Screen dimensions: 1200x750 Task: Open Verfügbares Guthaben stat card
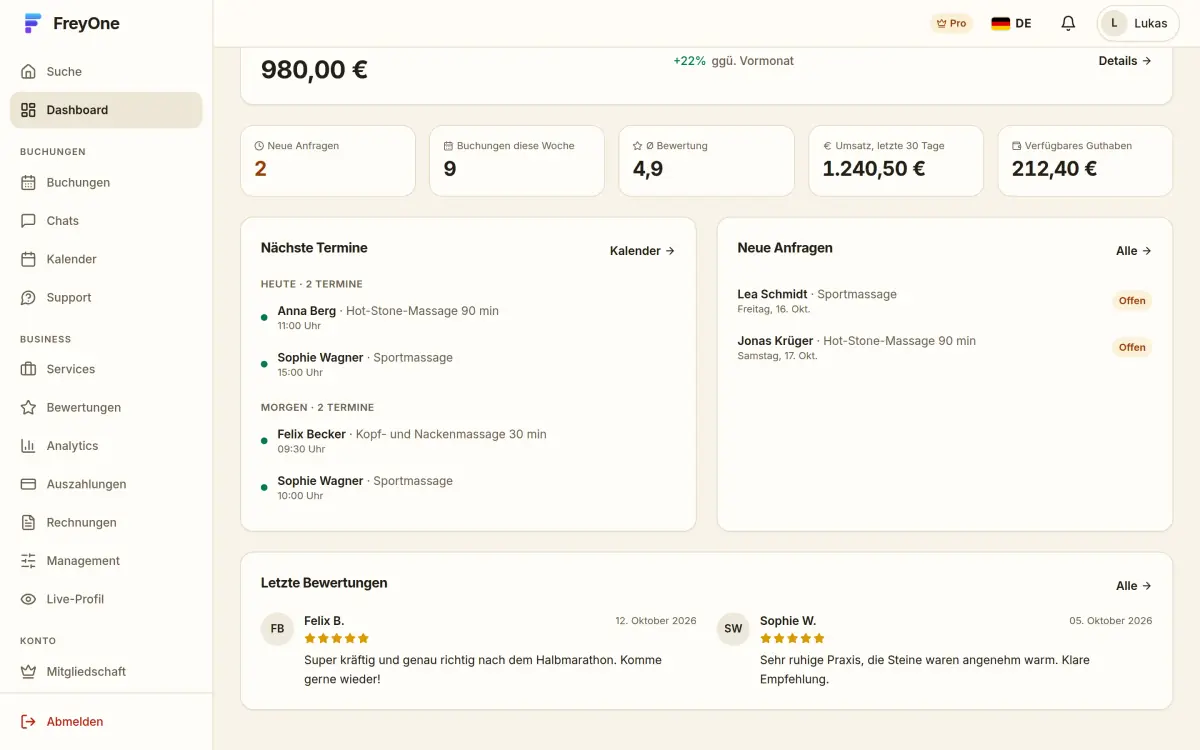tap(1085, 161)
